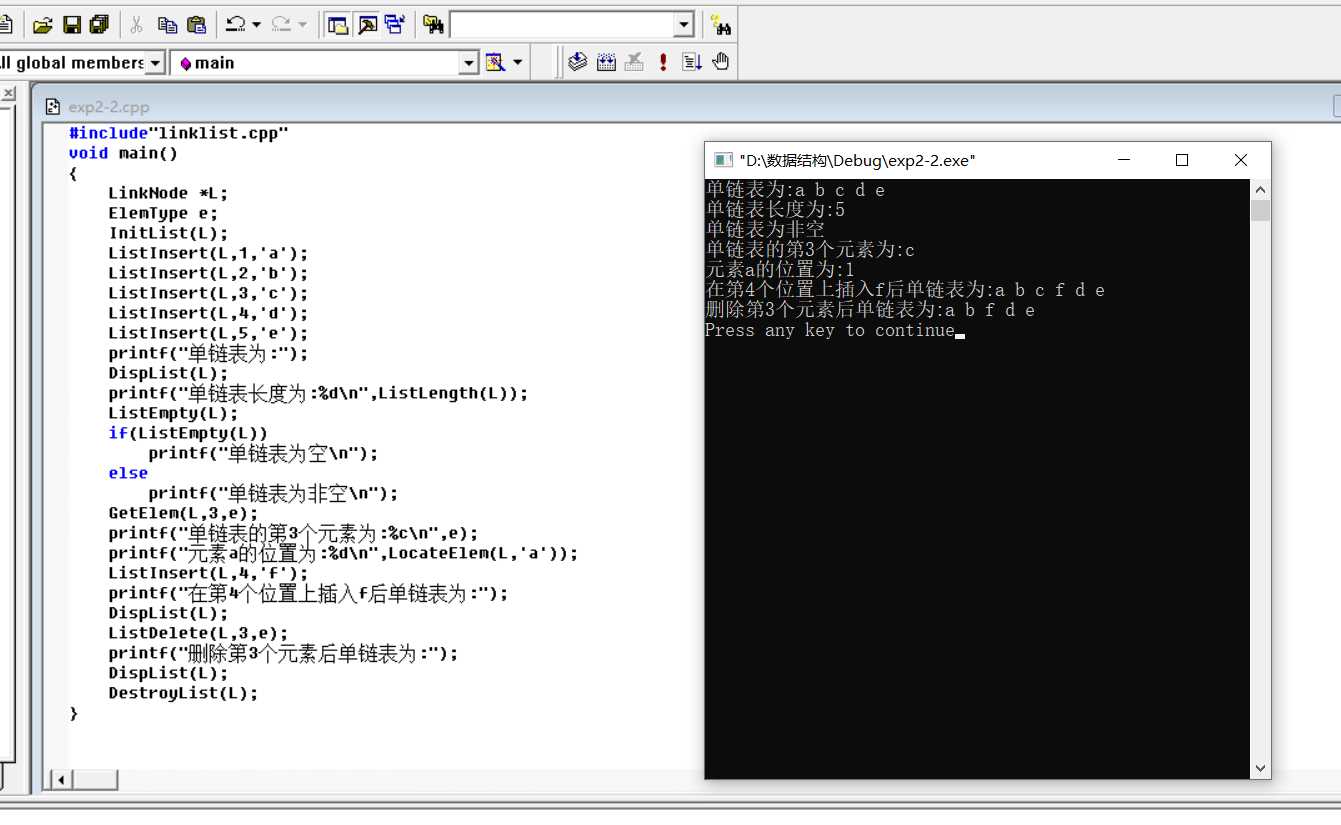The image size is (1341, 825).
Task: Click the editor horizontal scrollbar left arrow
Action: pos(60,780)
